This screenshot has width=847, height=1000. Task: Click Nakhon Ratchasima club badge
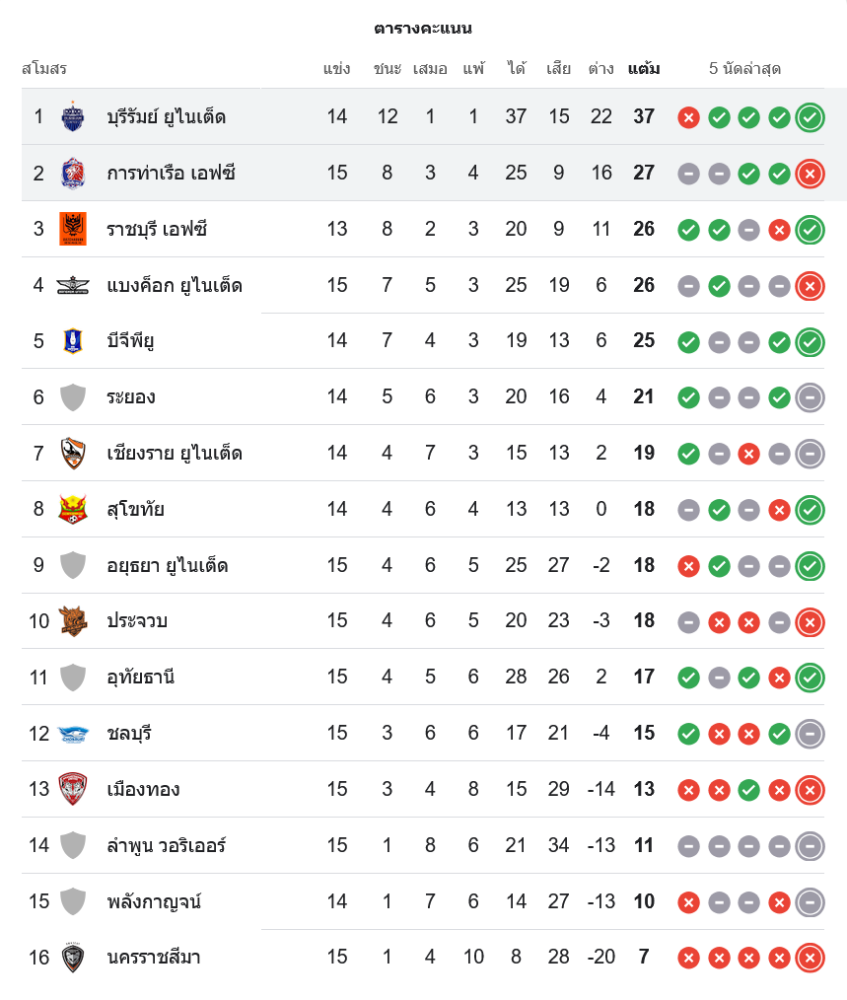coord(73,957)
